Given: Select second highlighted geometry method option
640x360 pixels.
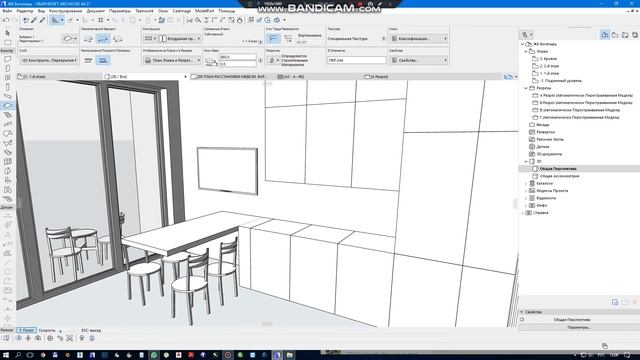Looking at the screenshot, I should (x=103, y=39).
